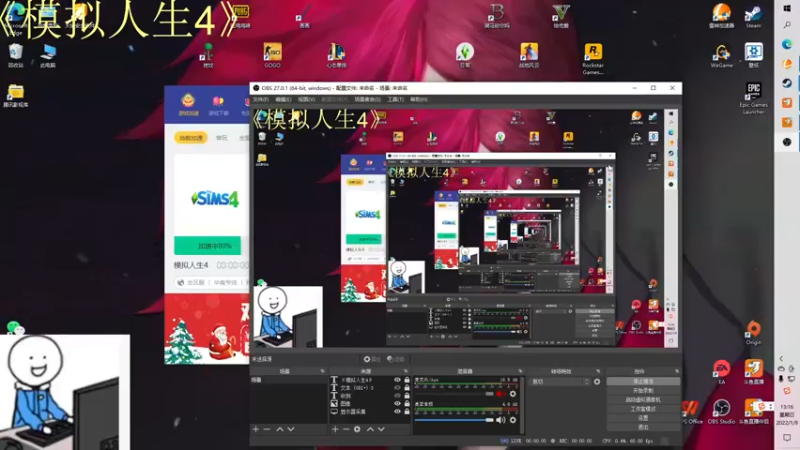Open the PUBG desktop shortcut
The image size is (800, 450).
click(241, 16)
